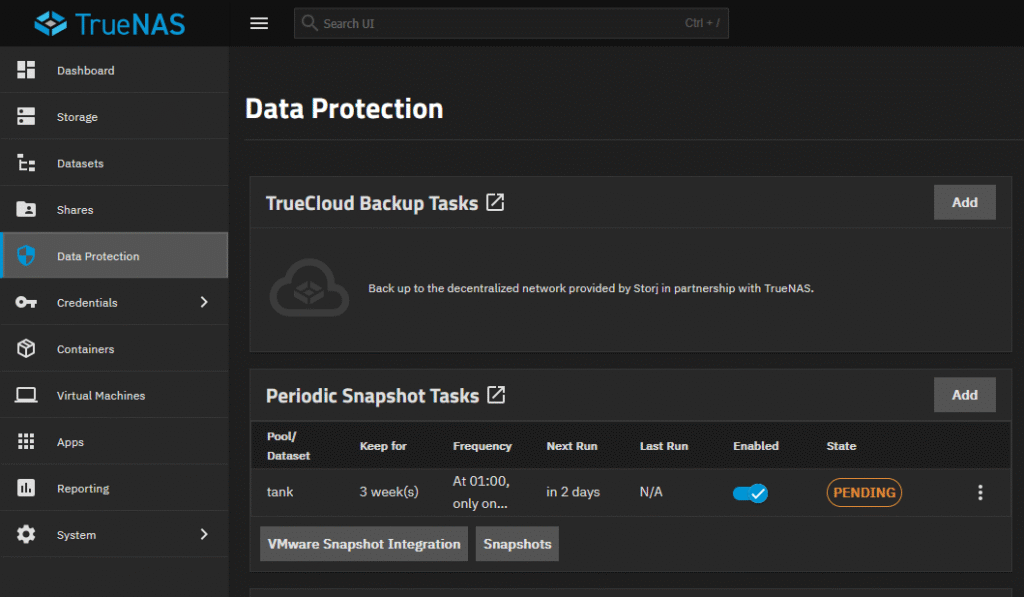Open Datasets via its tree icon
This screenshot has height=597, width=1024.
click(26, 163)
